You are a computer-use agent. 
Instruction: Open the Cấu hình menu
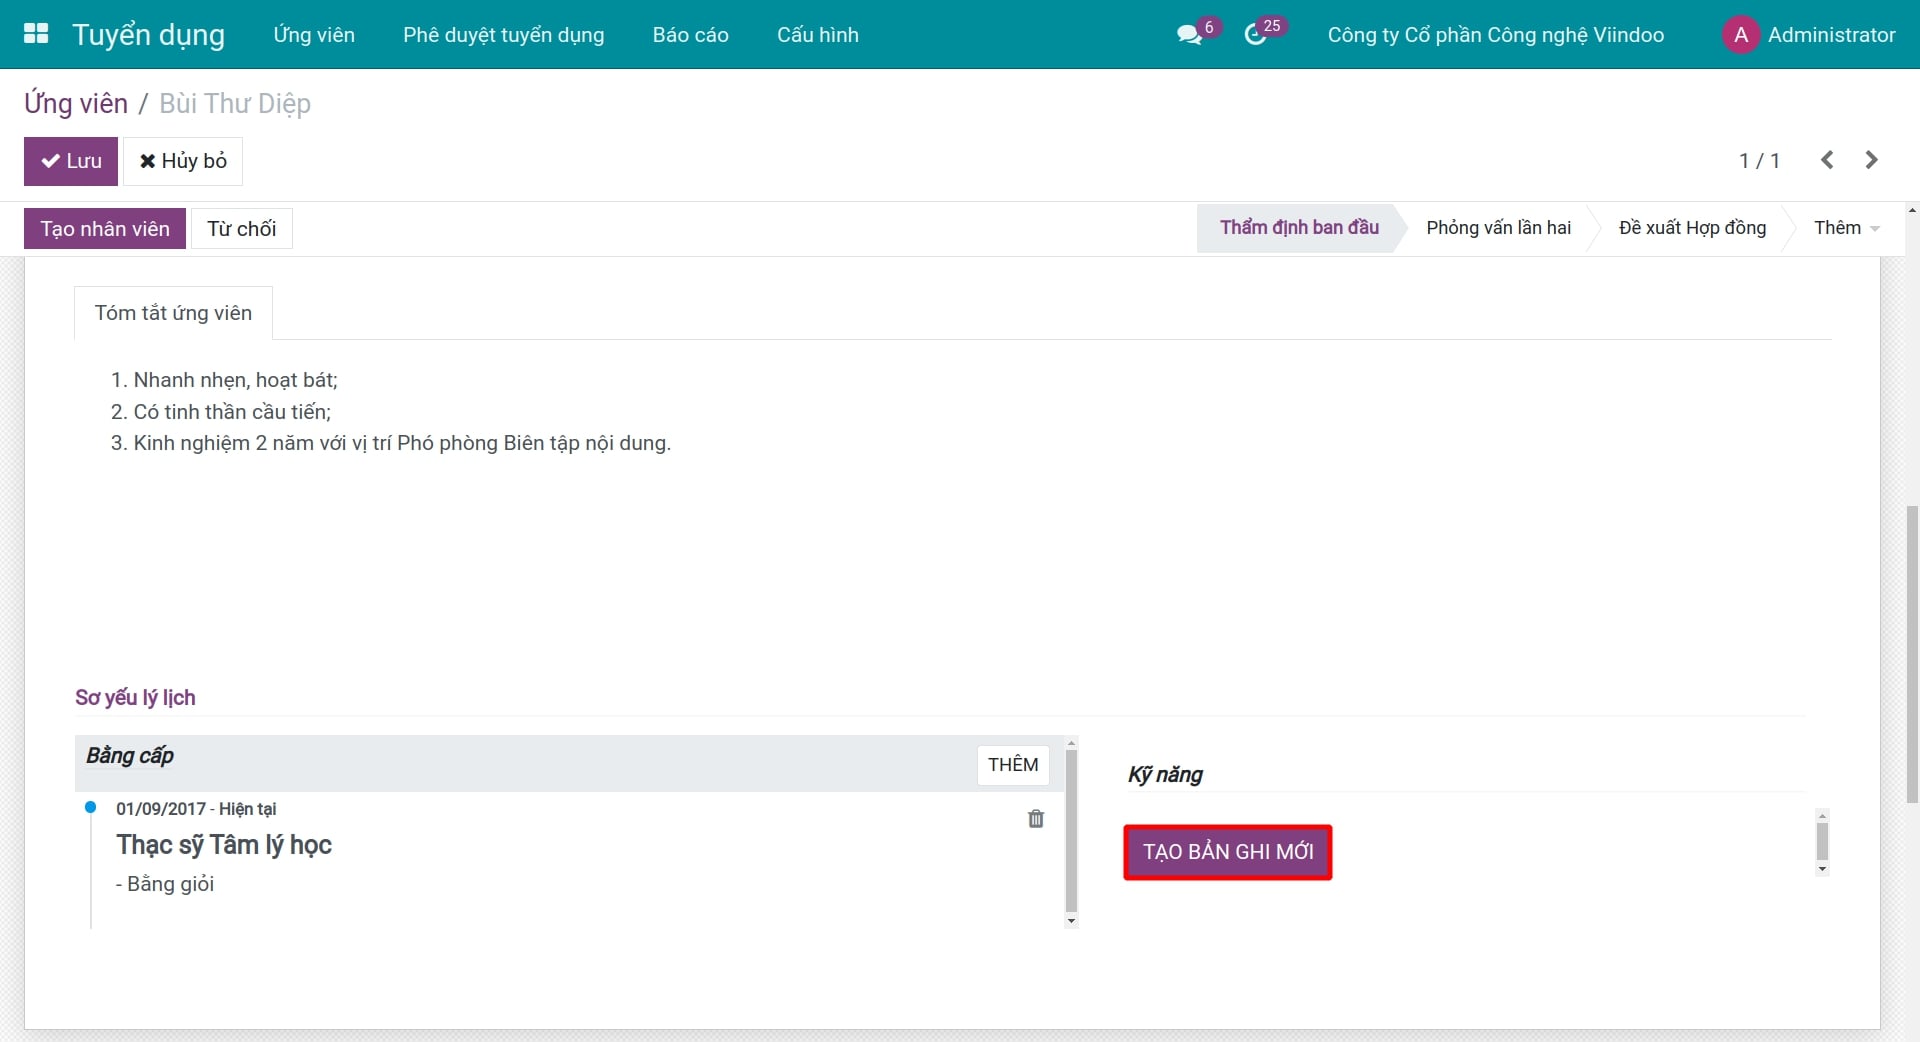[x=817, y=35]
